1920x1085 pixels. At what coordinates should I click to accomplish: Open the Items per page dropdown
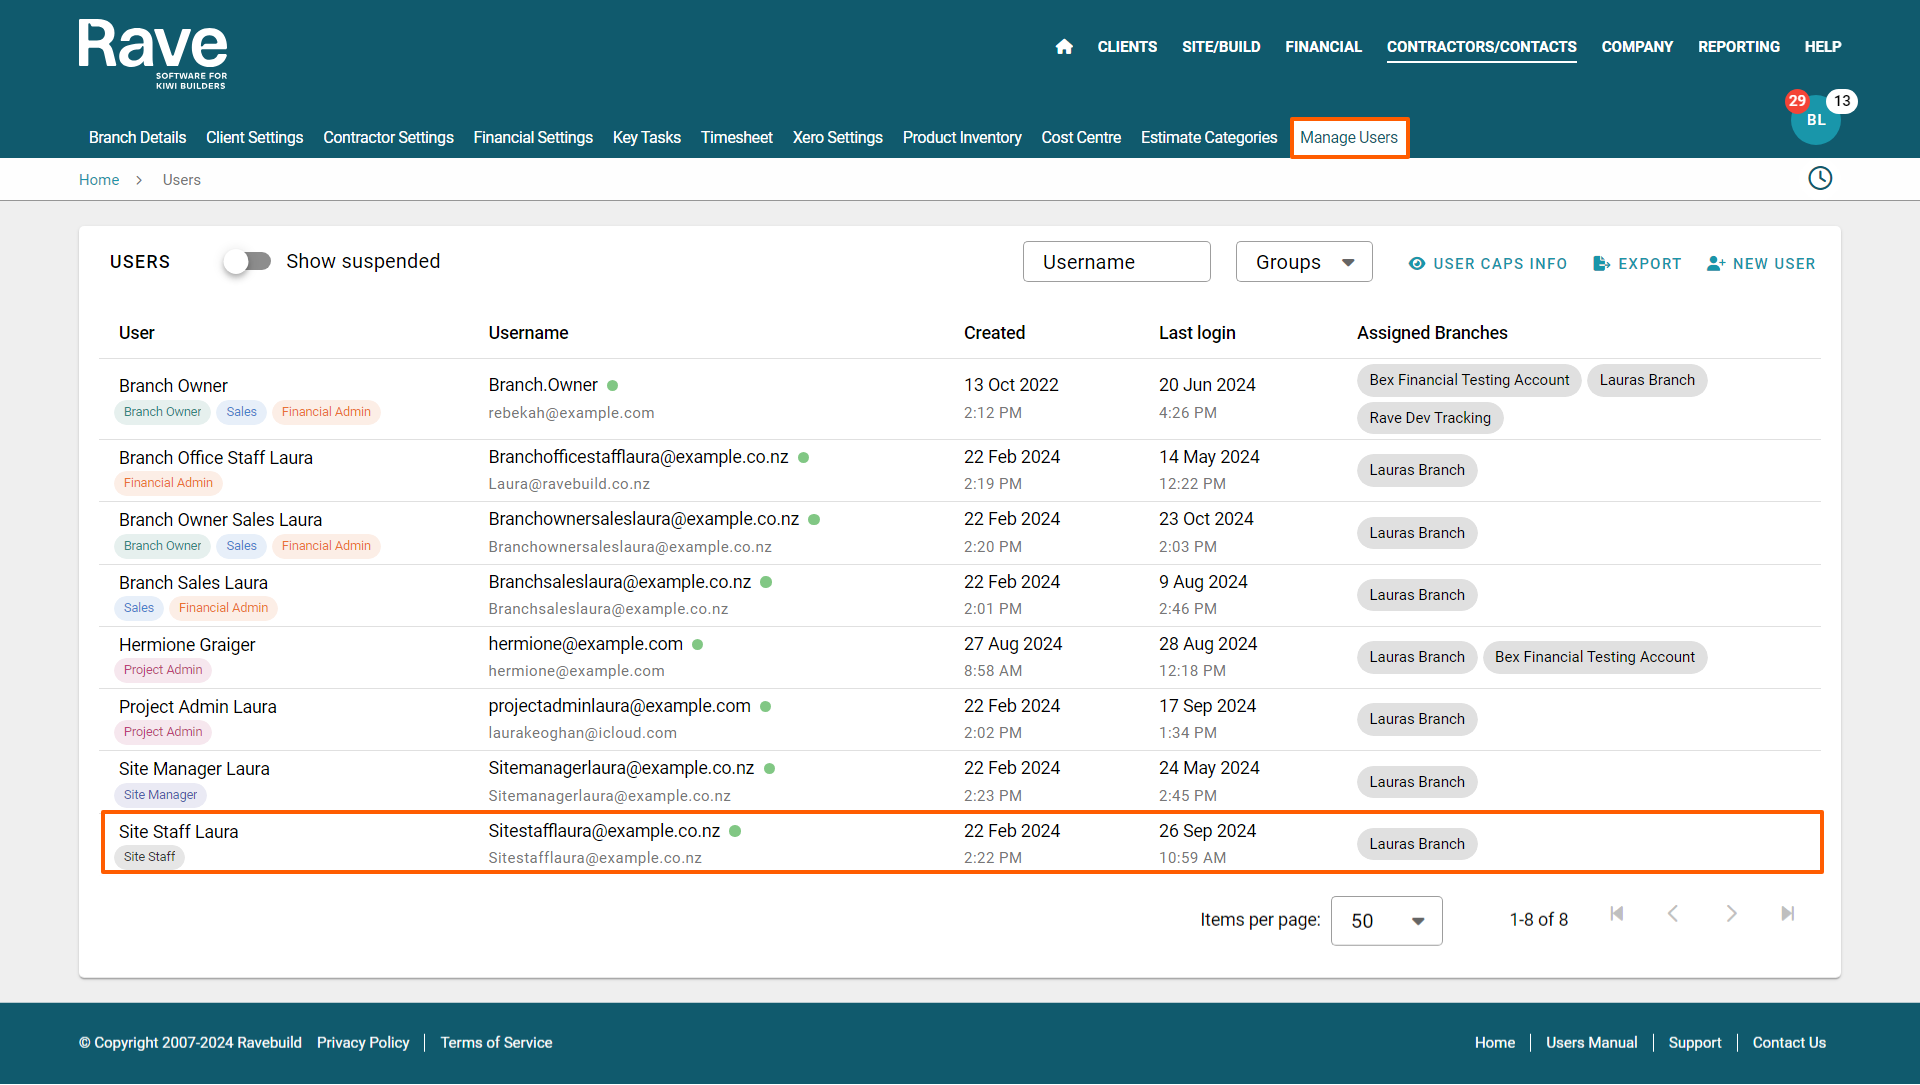[x=1386, y=921]
